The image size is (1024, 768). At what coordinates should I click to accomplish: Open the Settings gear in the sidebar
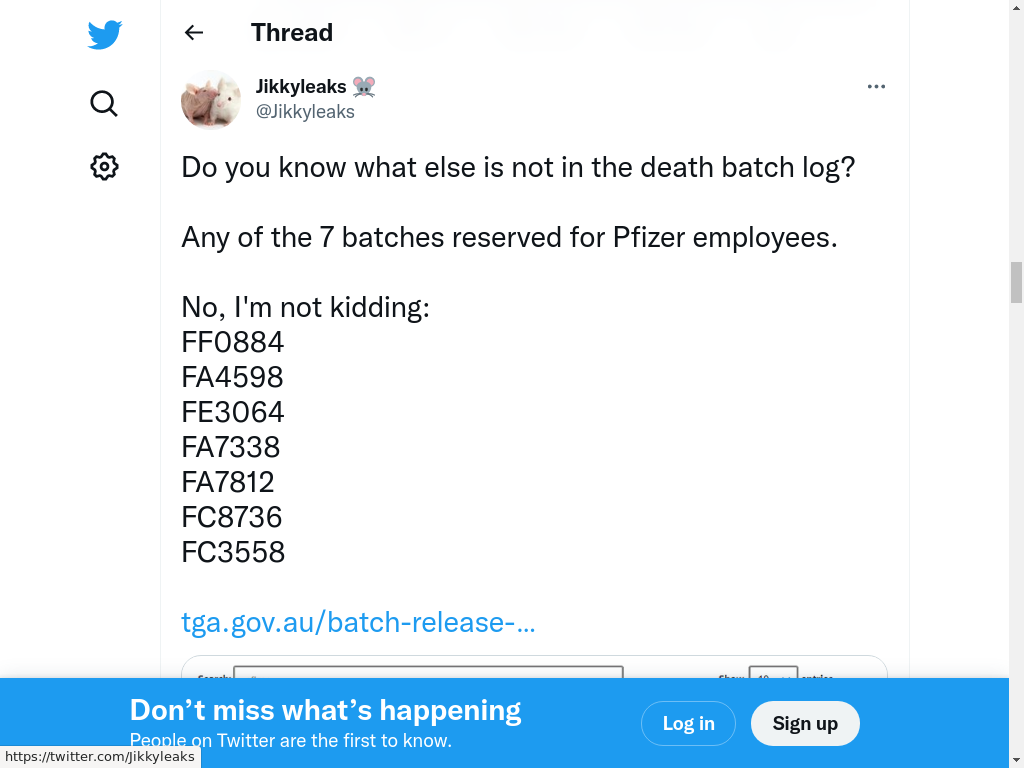104,166
